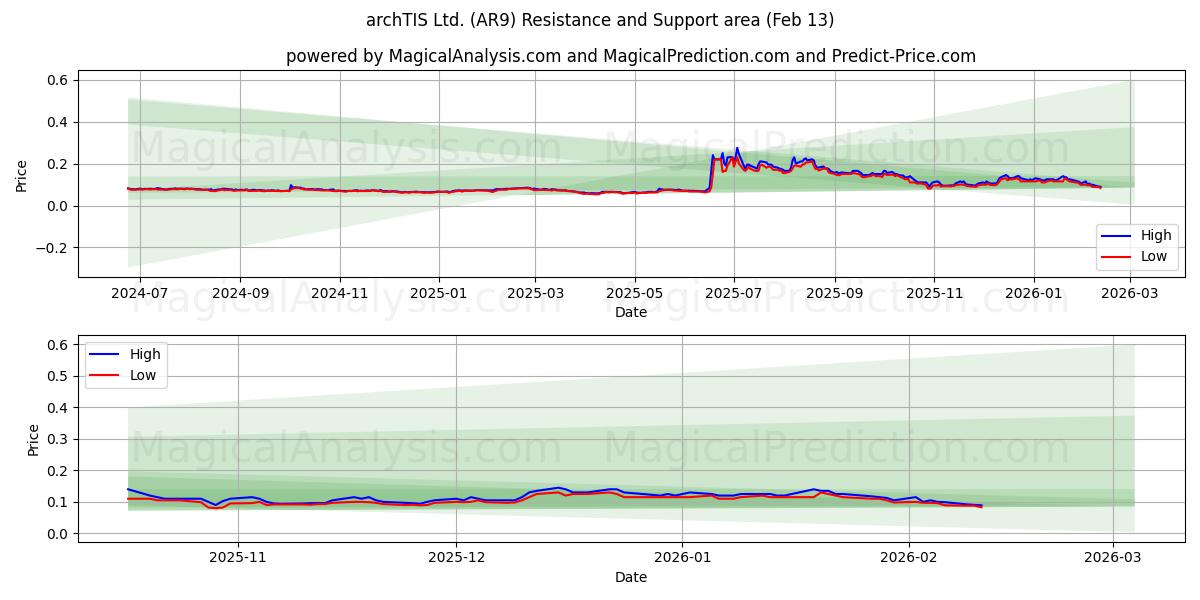Click the top chart x-axis label '2025-01'

[x=438, y=293]
